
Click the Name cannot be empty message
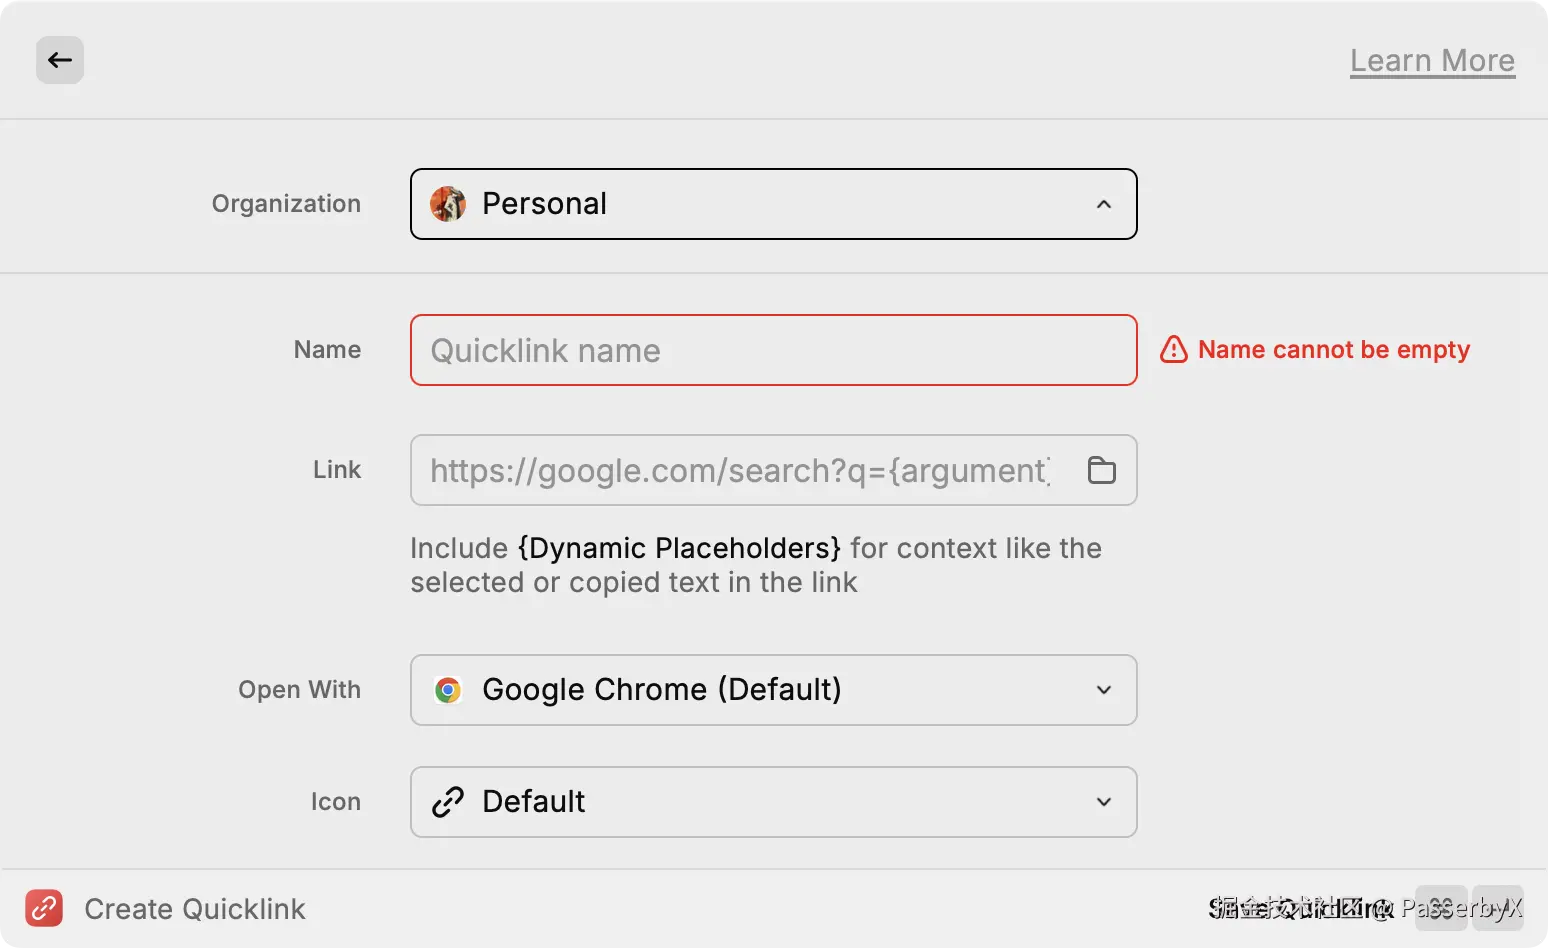coord(1334,350)
